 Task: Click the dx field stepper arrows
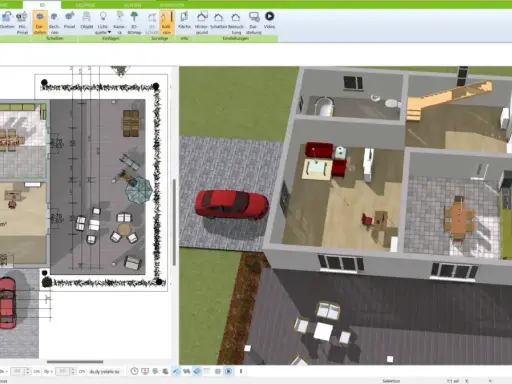point(28,371)
